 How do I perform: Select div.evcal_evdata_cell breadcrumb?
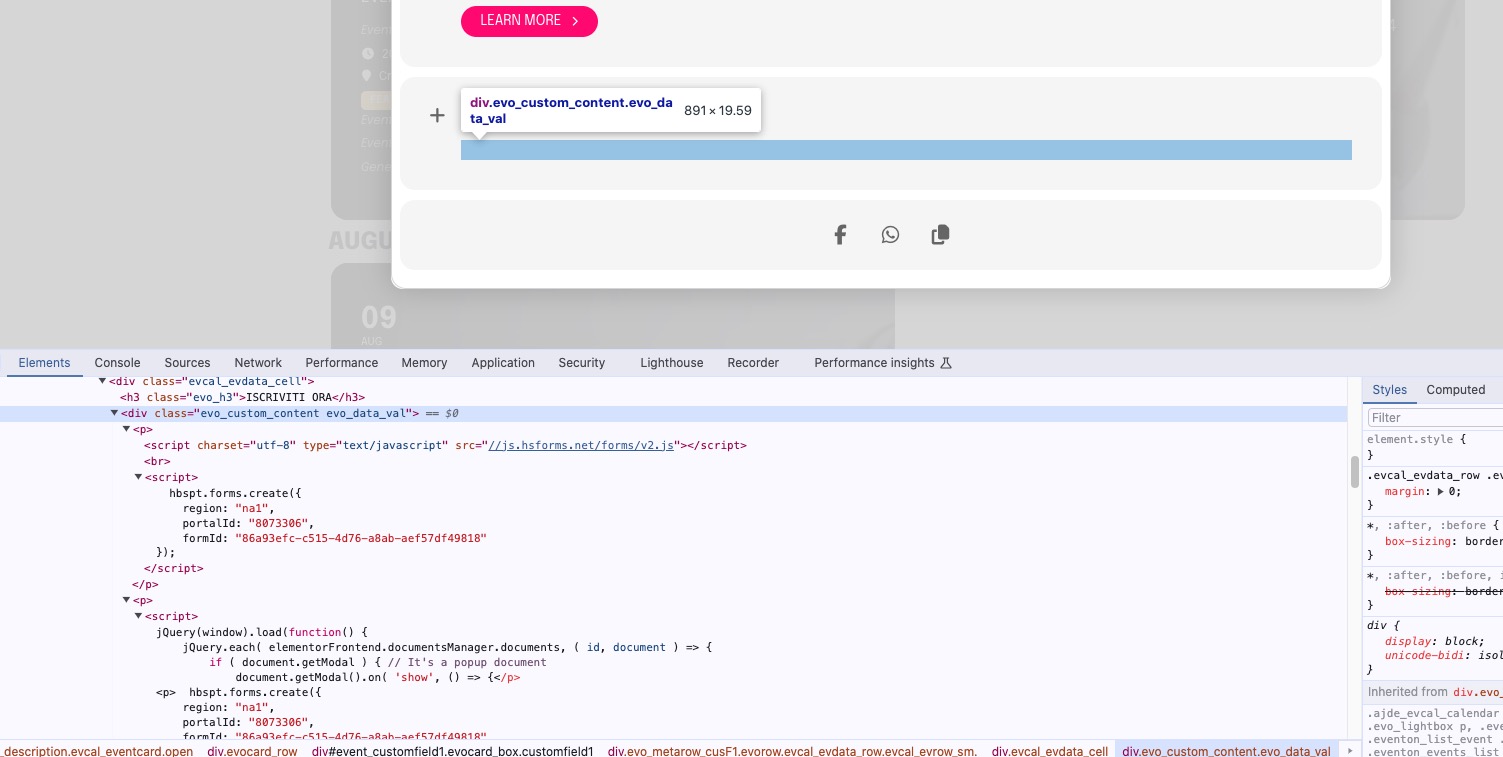coord(1049,751)
